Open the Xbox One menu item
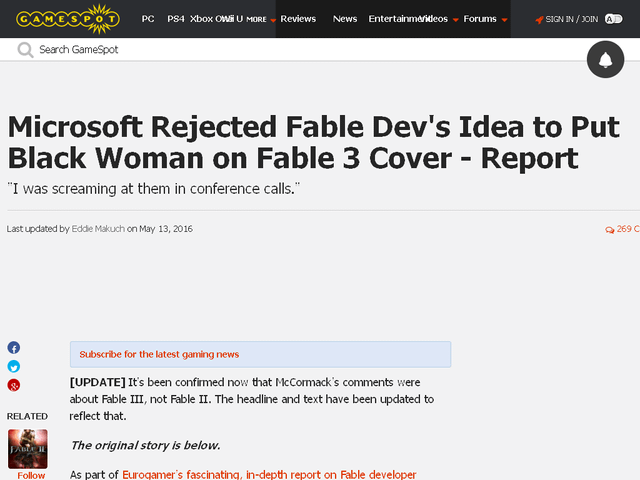640x480 pixels. coord(206,19)
